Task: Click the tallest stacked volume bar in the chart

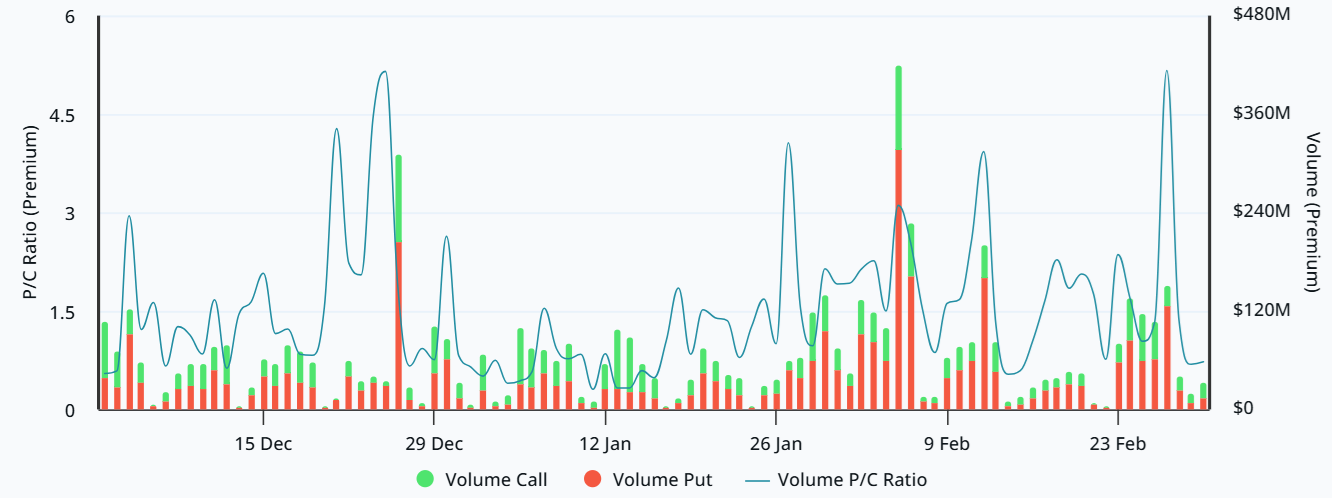Action: (899, 240)
